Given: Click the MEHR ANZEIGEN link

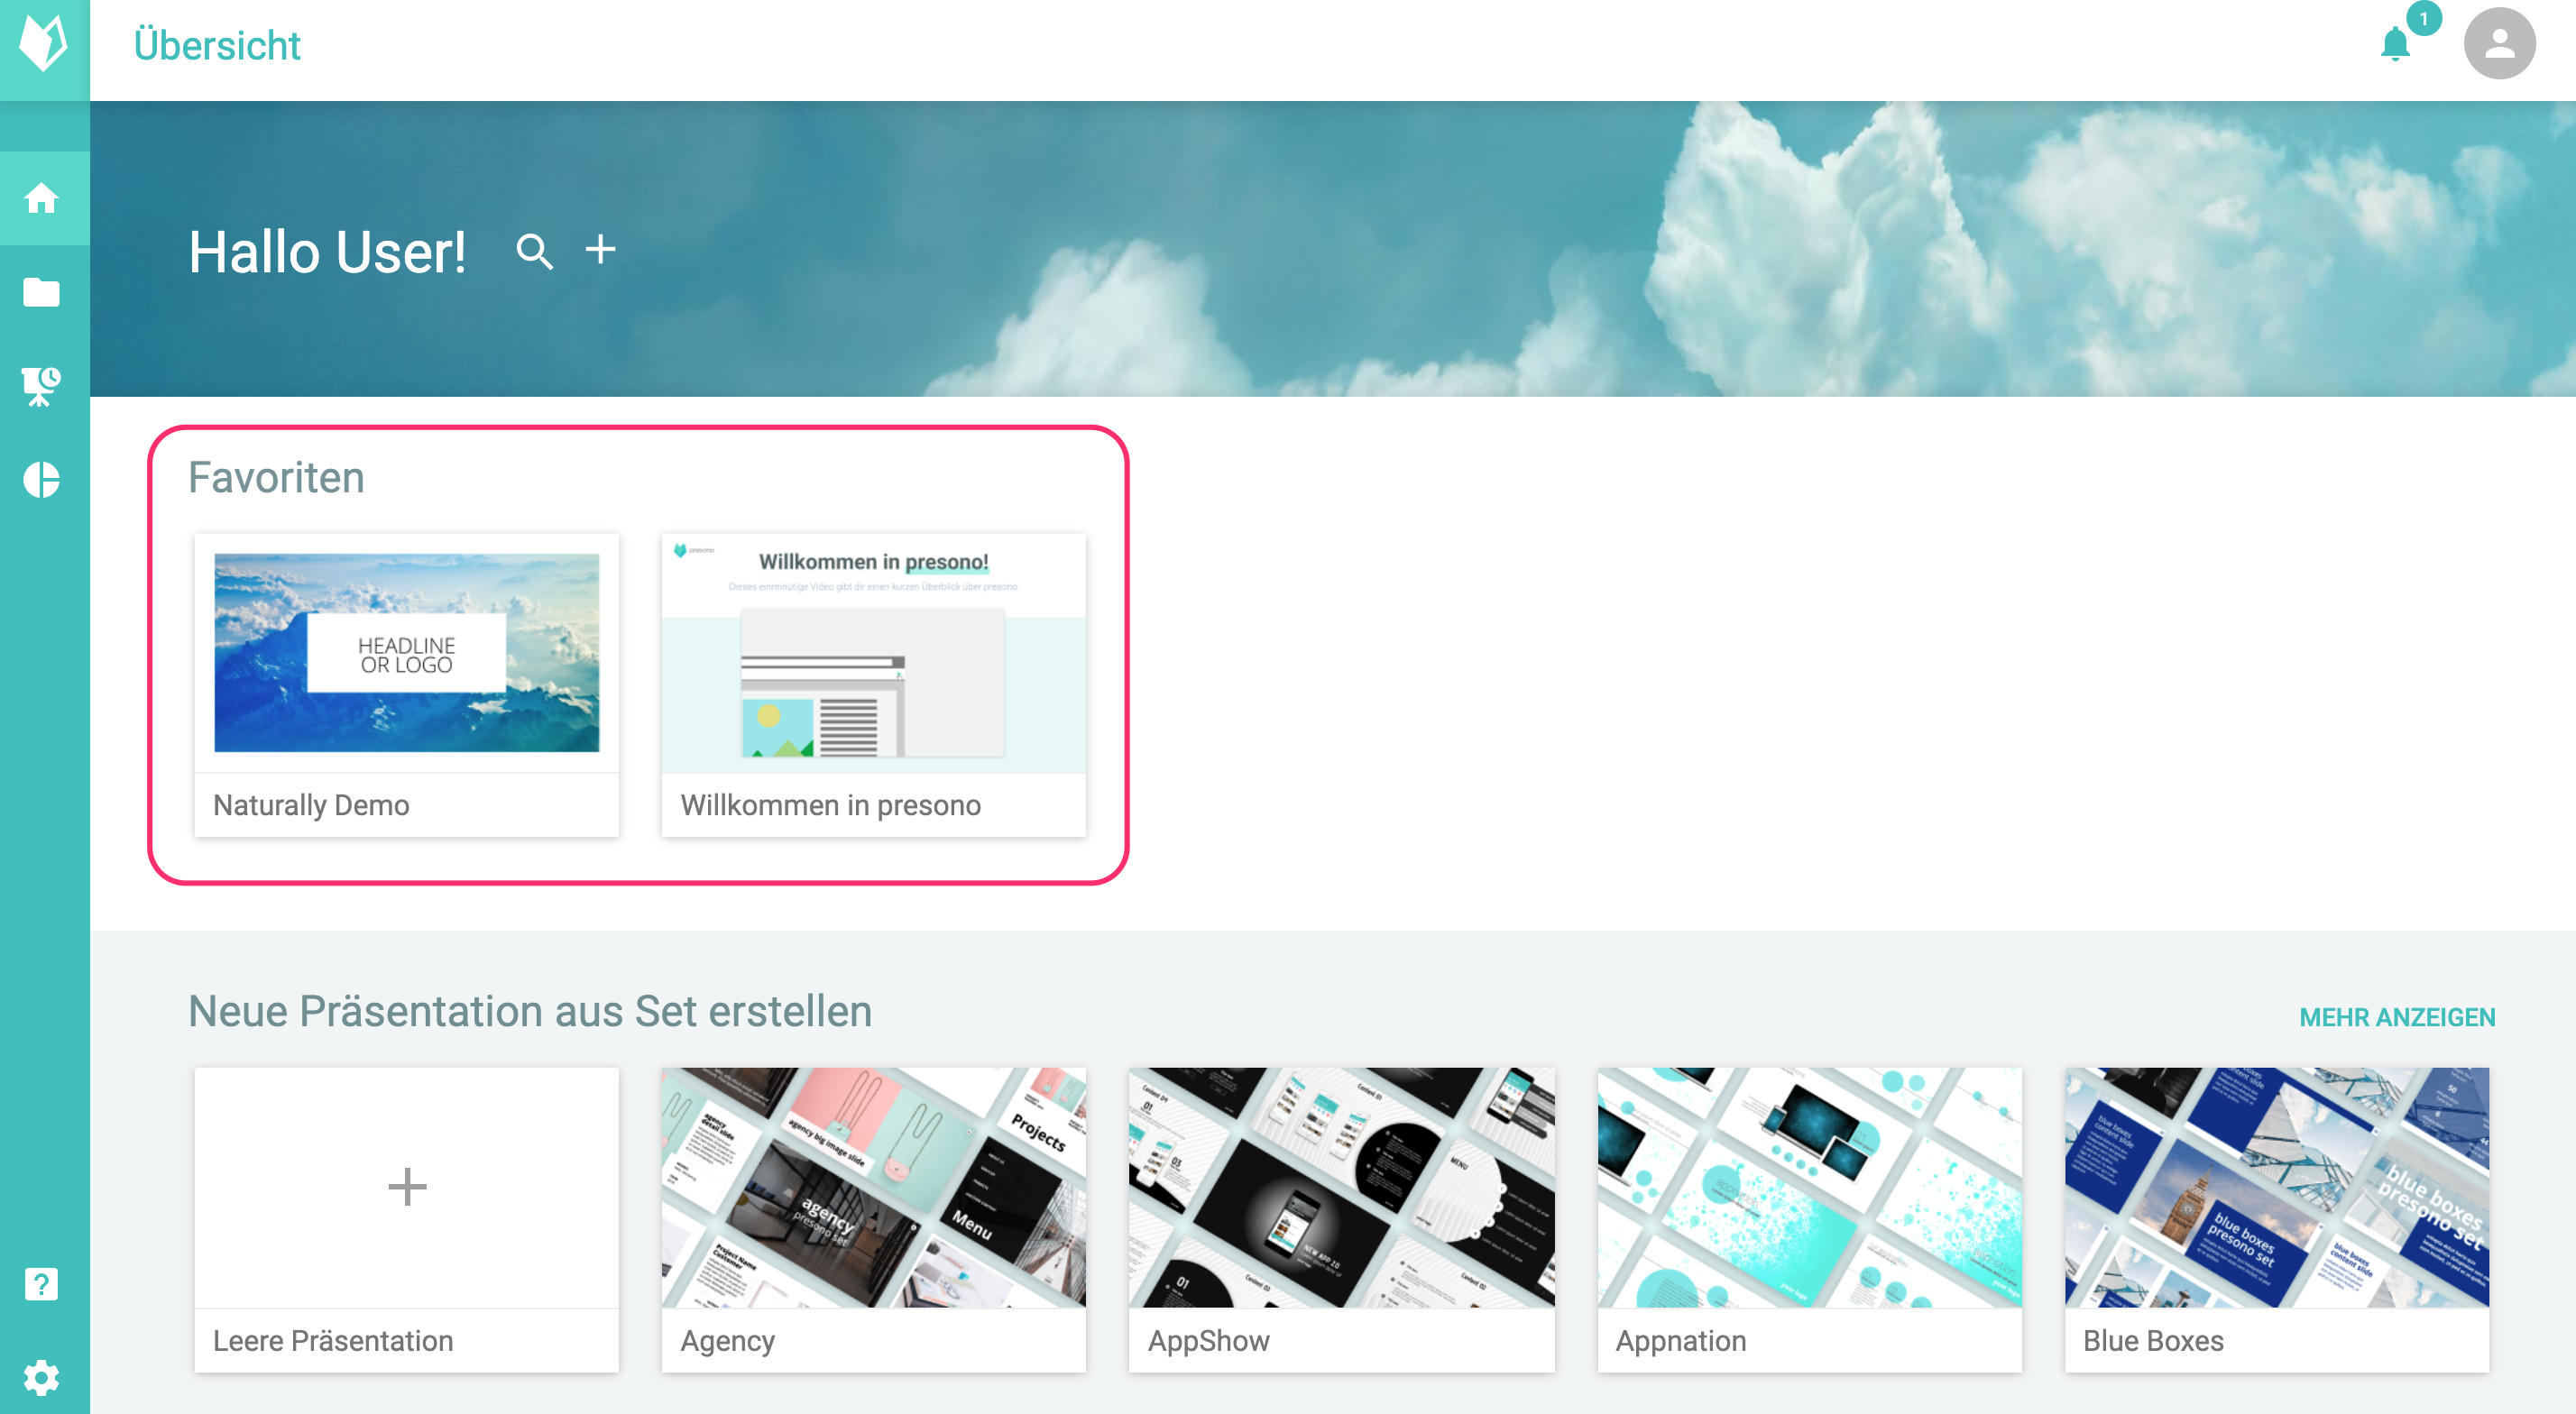Looking at the screenshot, I should click(2397, 1017).
